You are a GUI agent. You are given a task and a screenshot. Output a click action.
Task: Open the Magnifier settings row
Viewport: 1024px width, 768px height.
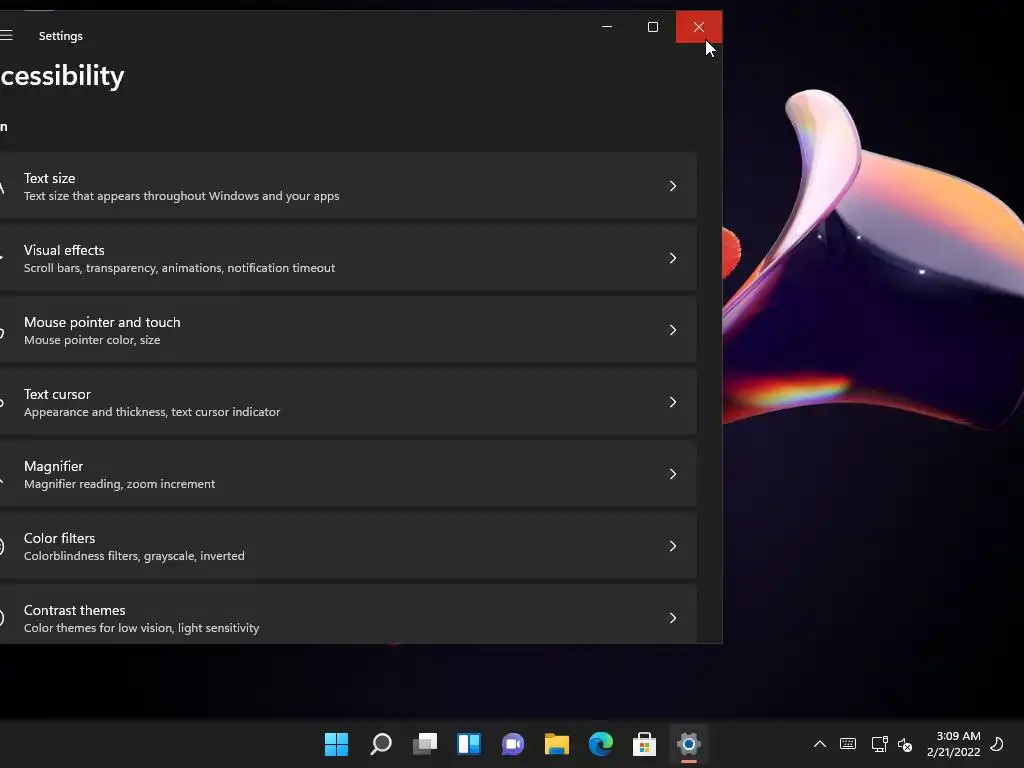point(348,473)
